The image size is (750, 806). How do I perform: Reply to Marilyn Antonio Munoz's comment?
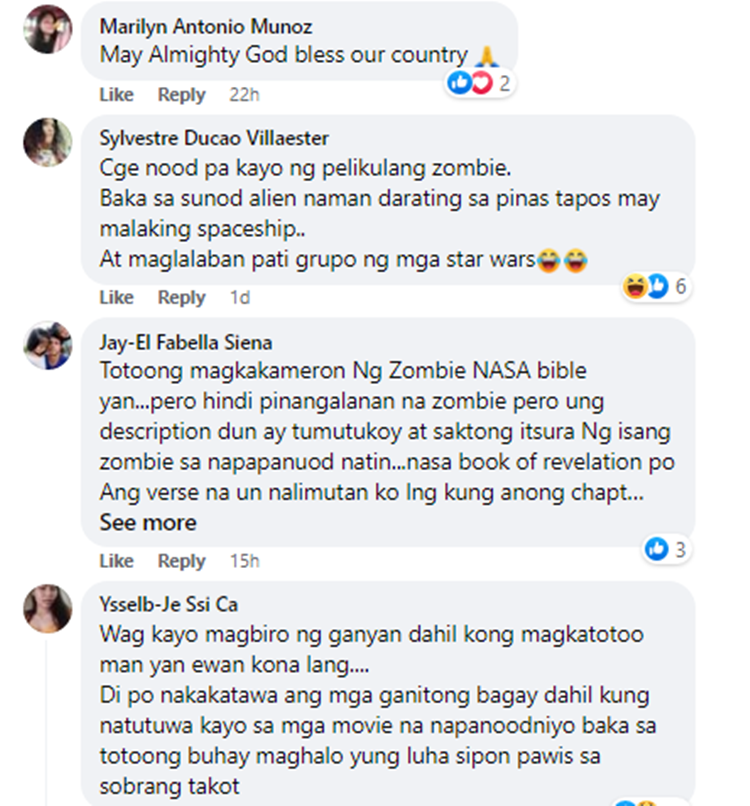click(x=181, y=95)
